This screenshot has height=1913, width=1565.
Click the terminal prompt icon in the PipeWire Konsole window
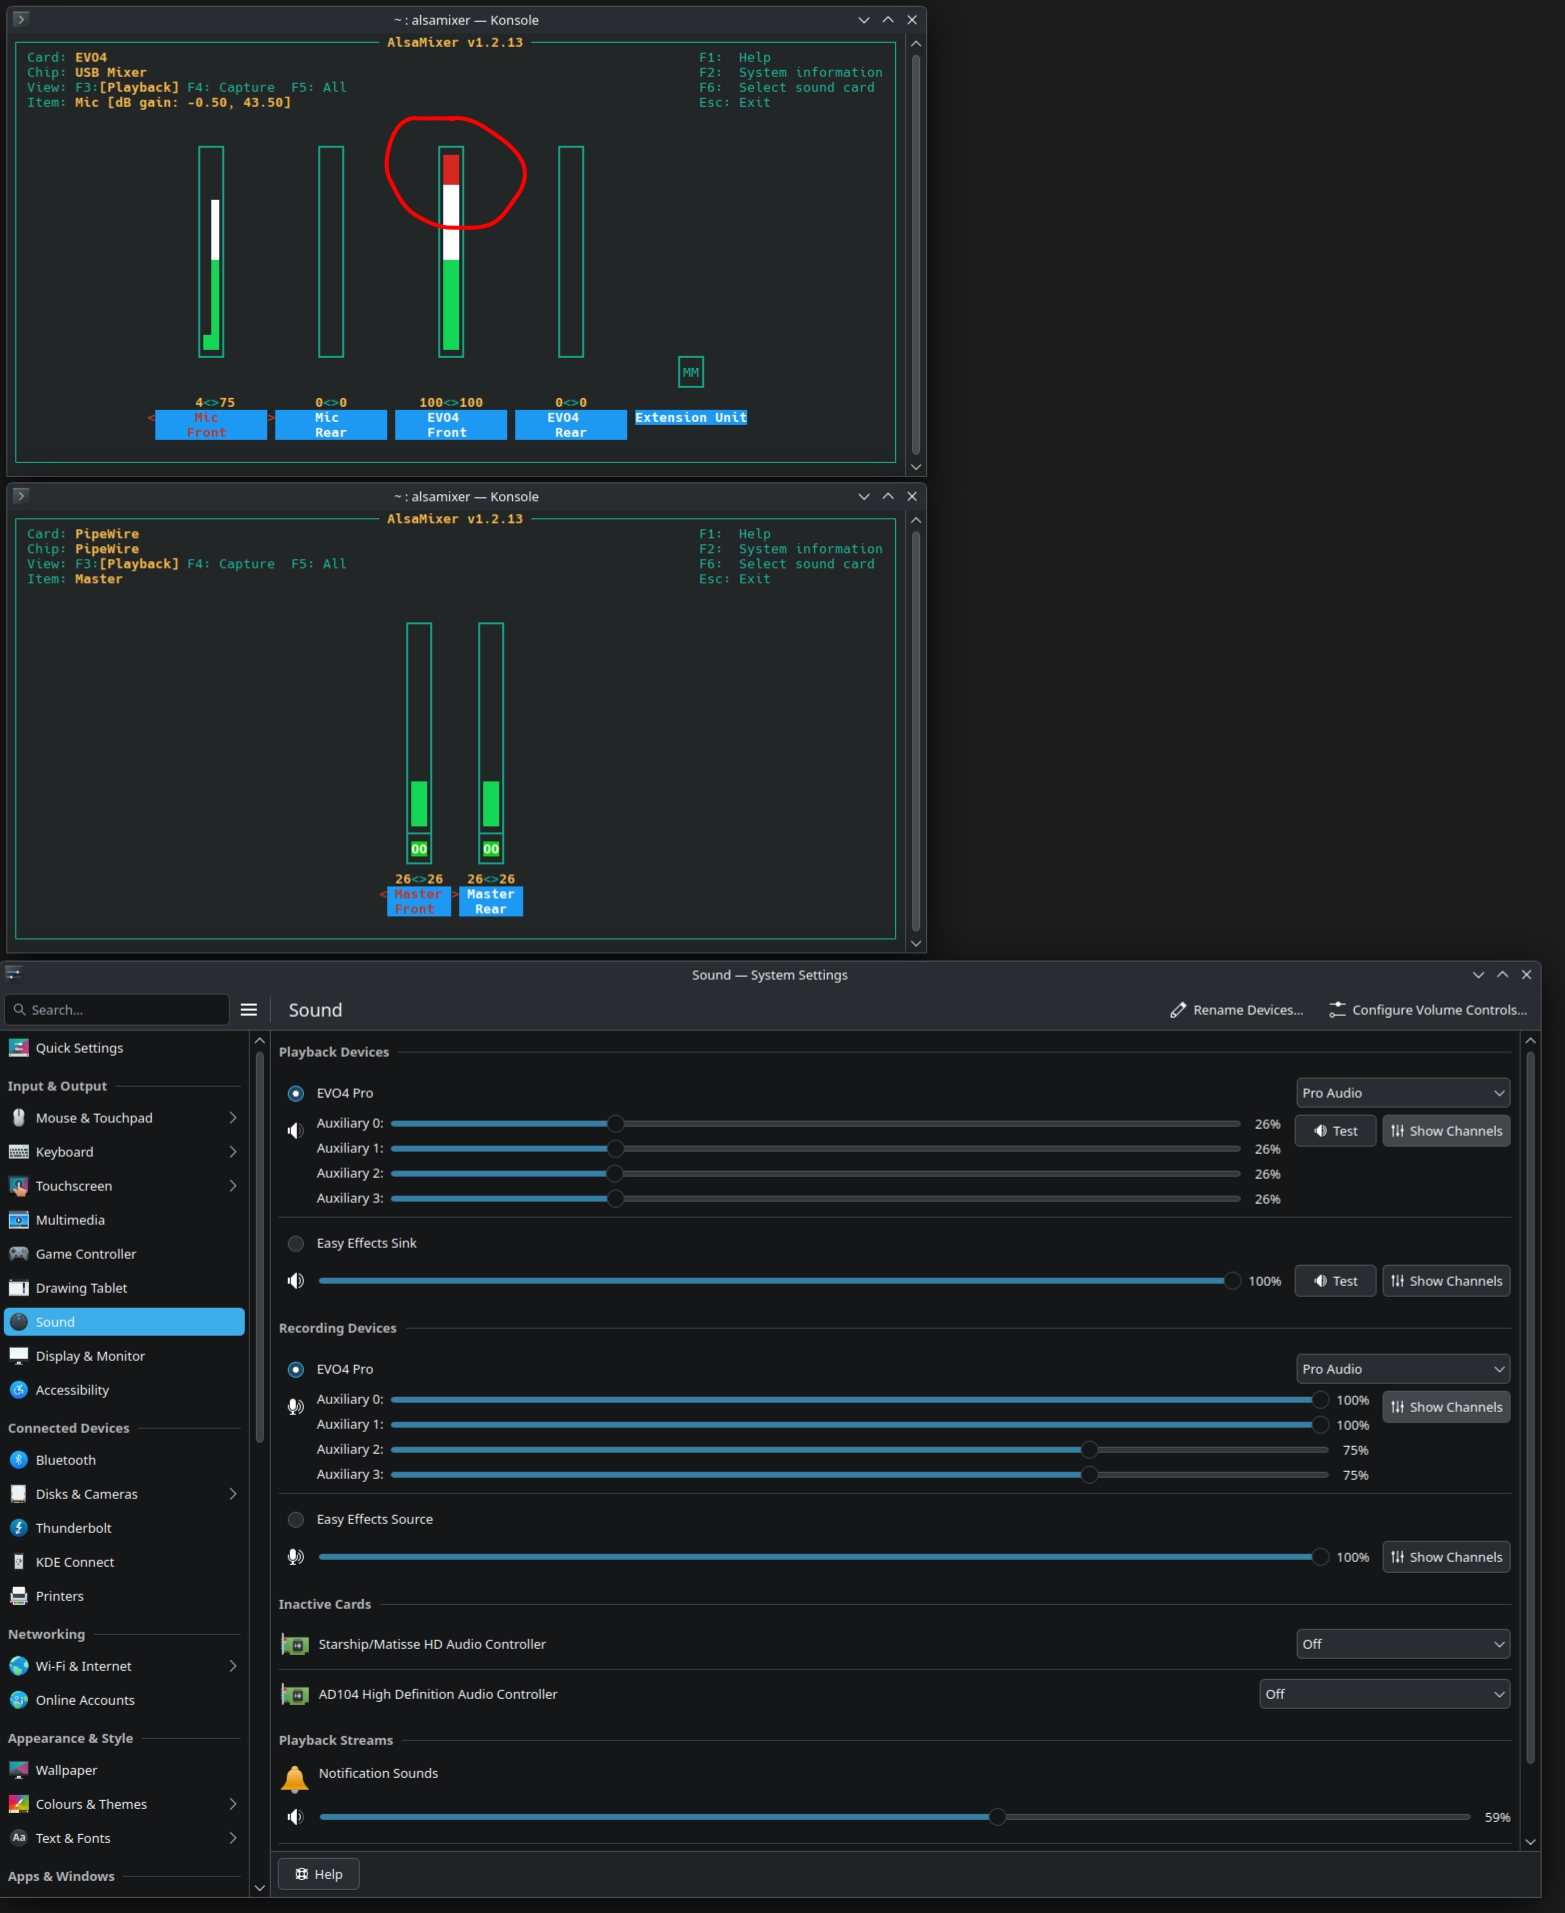tap(21, 495)
